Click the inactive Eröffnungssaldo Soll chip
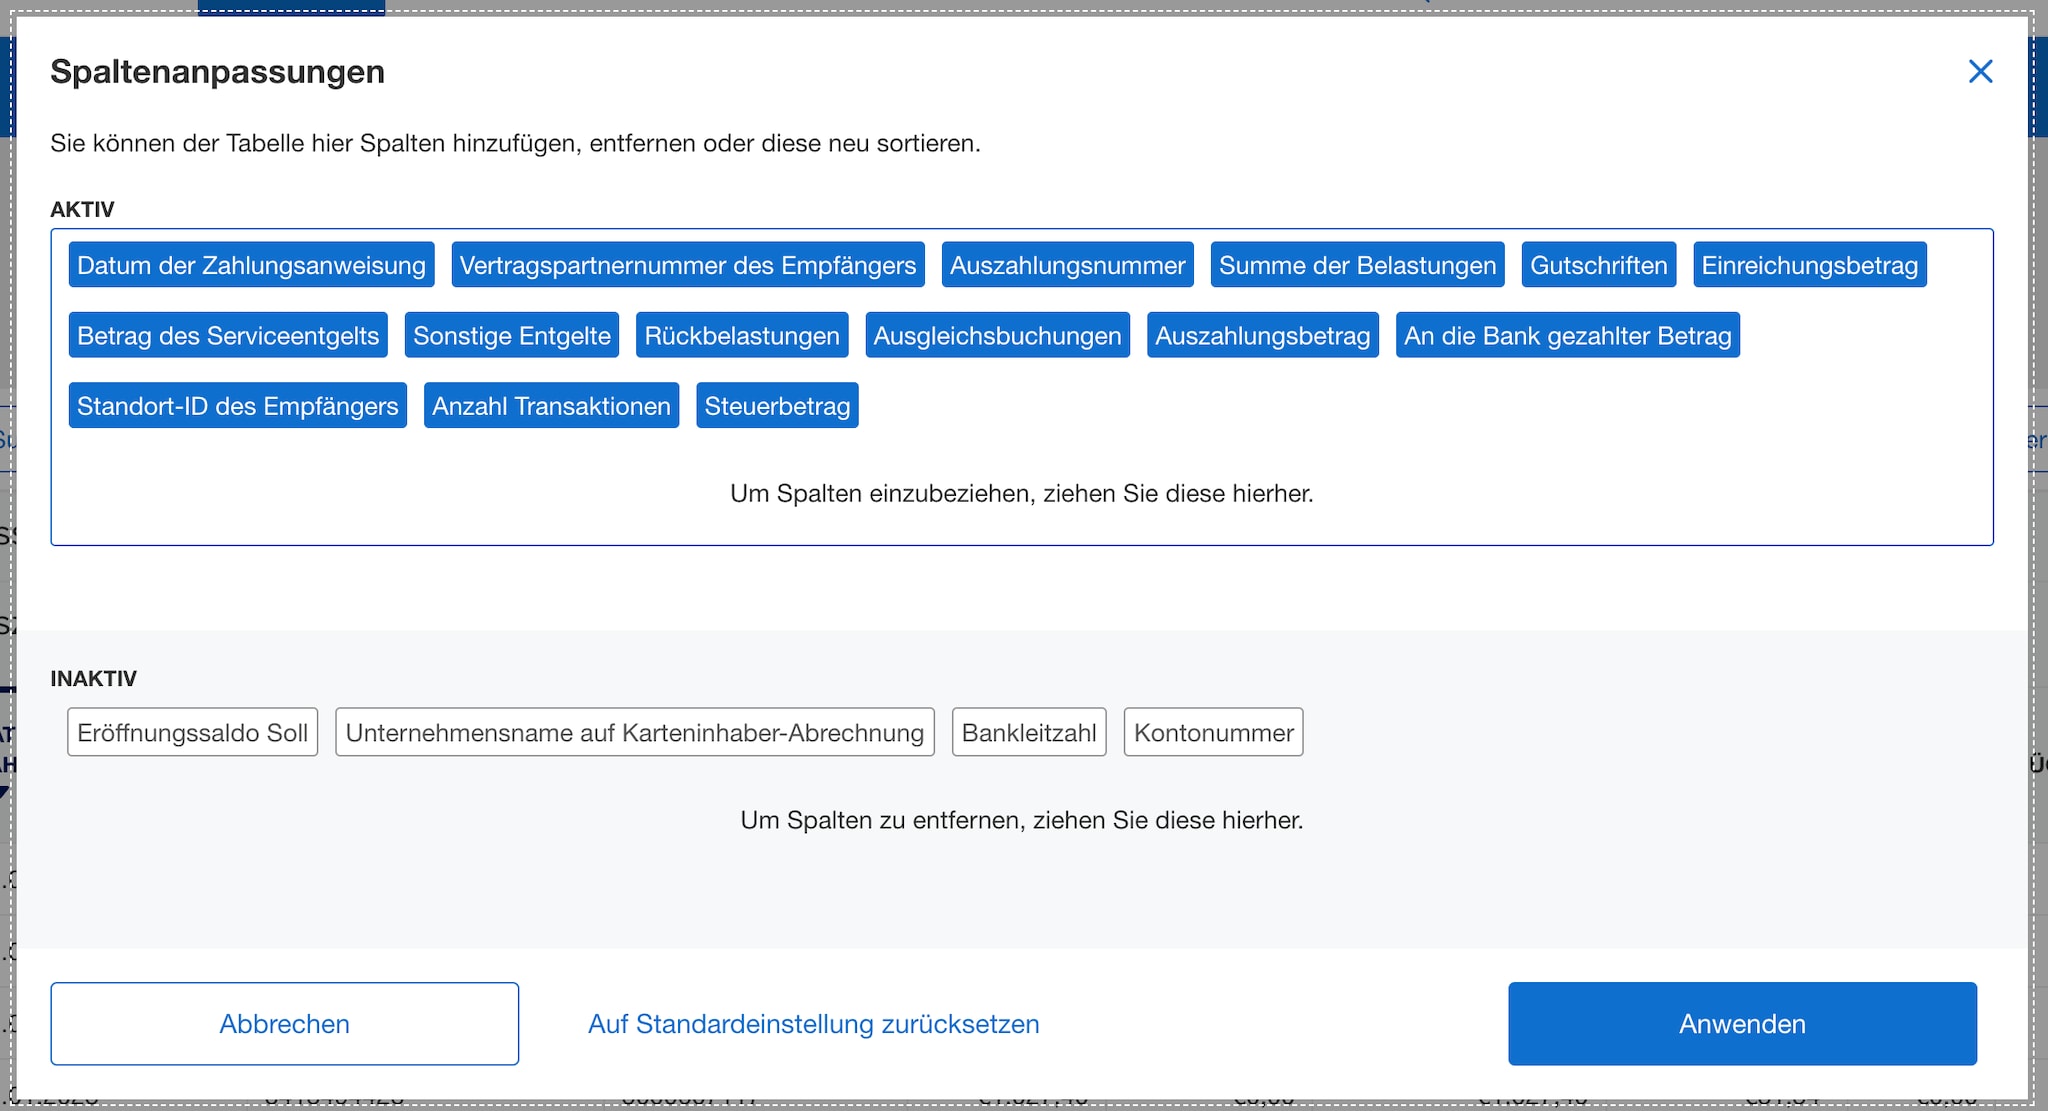This screenshot has width=2048, height=1111. tap(192, 732)
